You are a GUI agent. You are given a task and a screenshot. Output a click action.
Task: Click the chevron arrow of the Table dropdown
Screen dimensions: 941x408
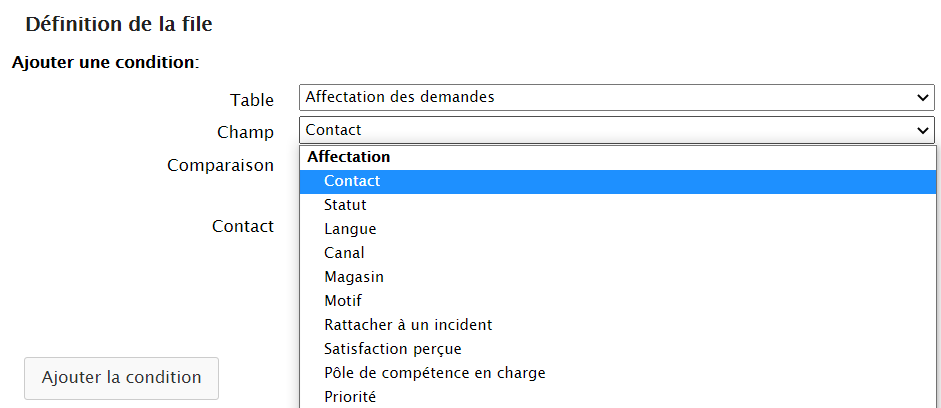[x=922, y=98]
